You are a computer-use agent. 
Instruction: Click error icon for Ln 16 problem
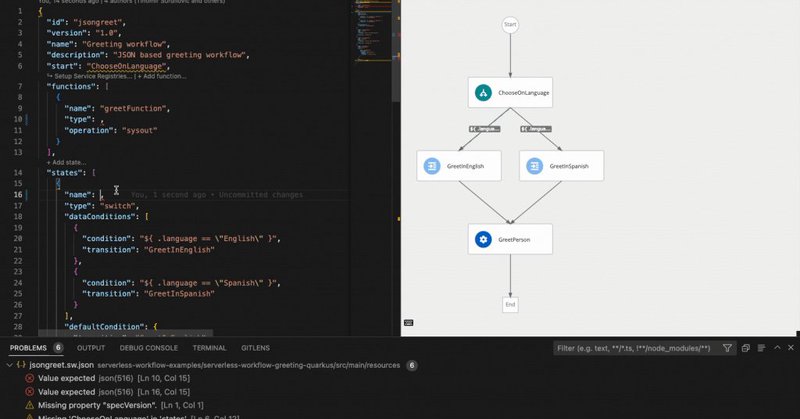(30, 392)
